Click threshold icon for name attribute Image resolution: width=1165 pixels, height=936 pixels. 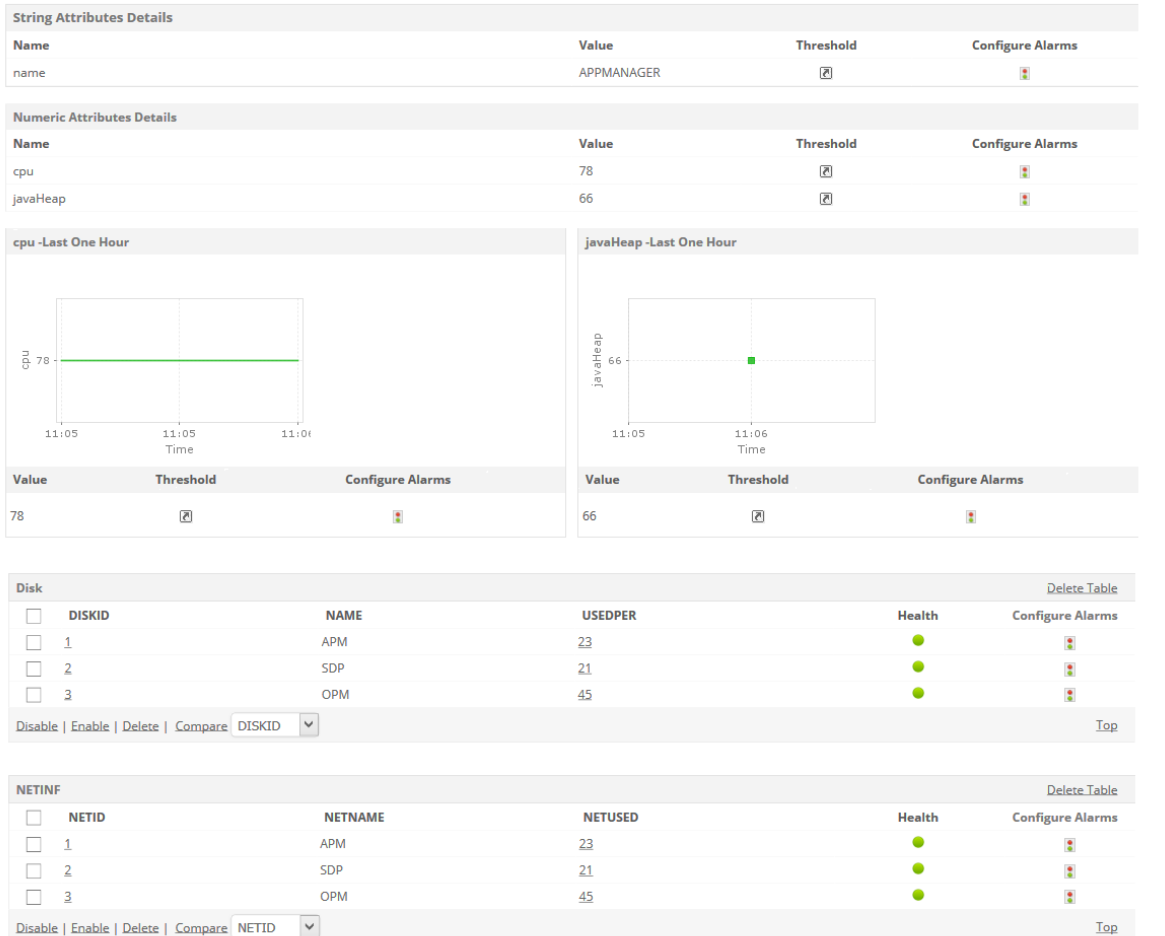(x=826, y=73)
